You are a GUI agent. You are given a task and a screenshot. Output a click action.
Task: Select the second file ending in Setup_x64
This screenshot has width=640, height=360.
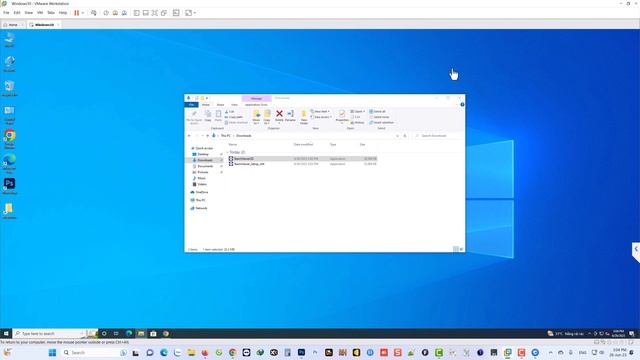point(249,164)
